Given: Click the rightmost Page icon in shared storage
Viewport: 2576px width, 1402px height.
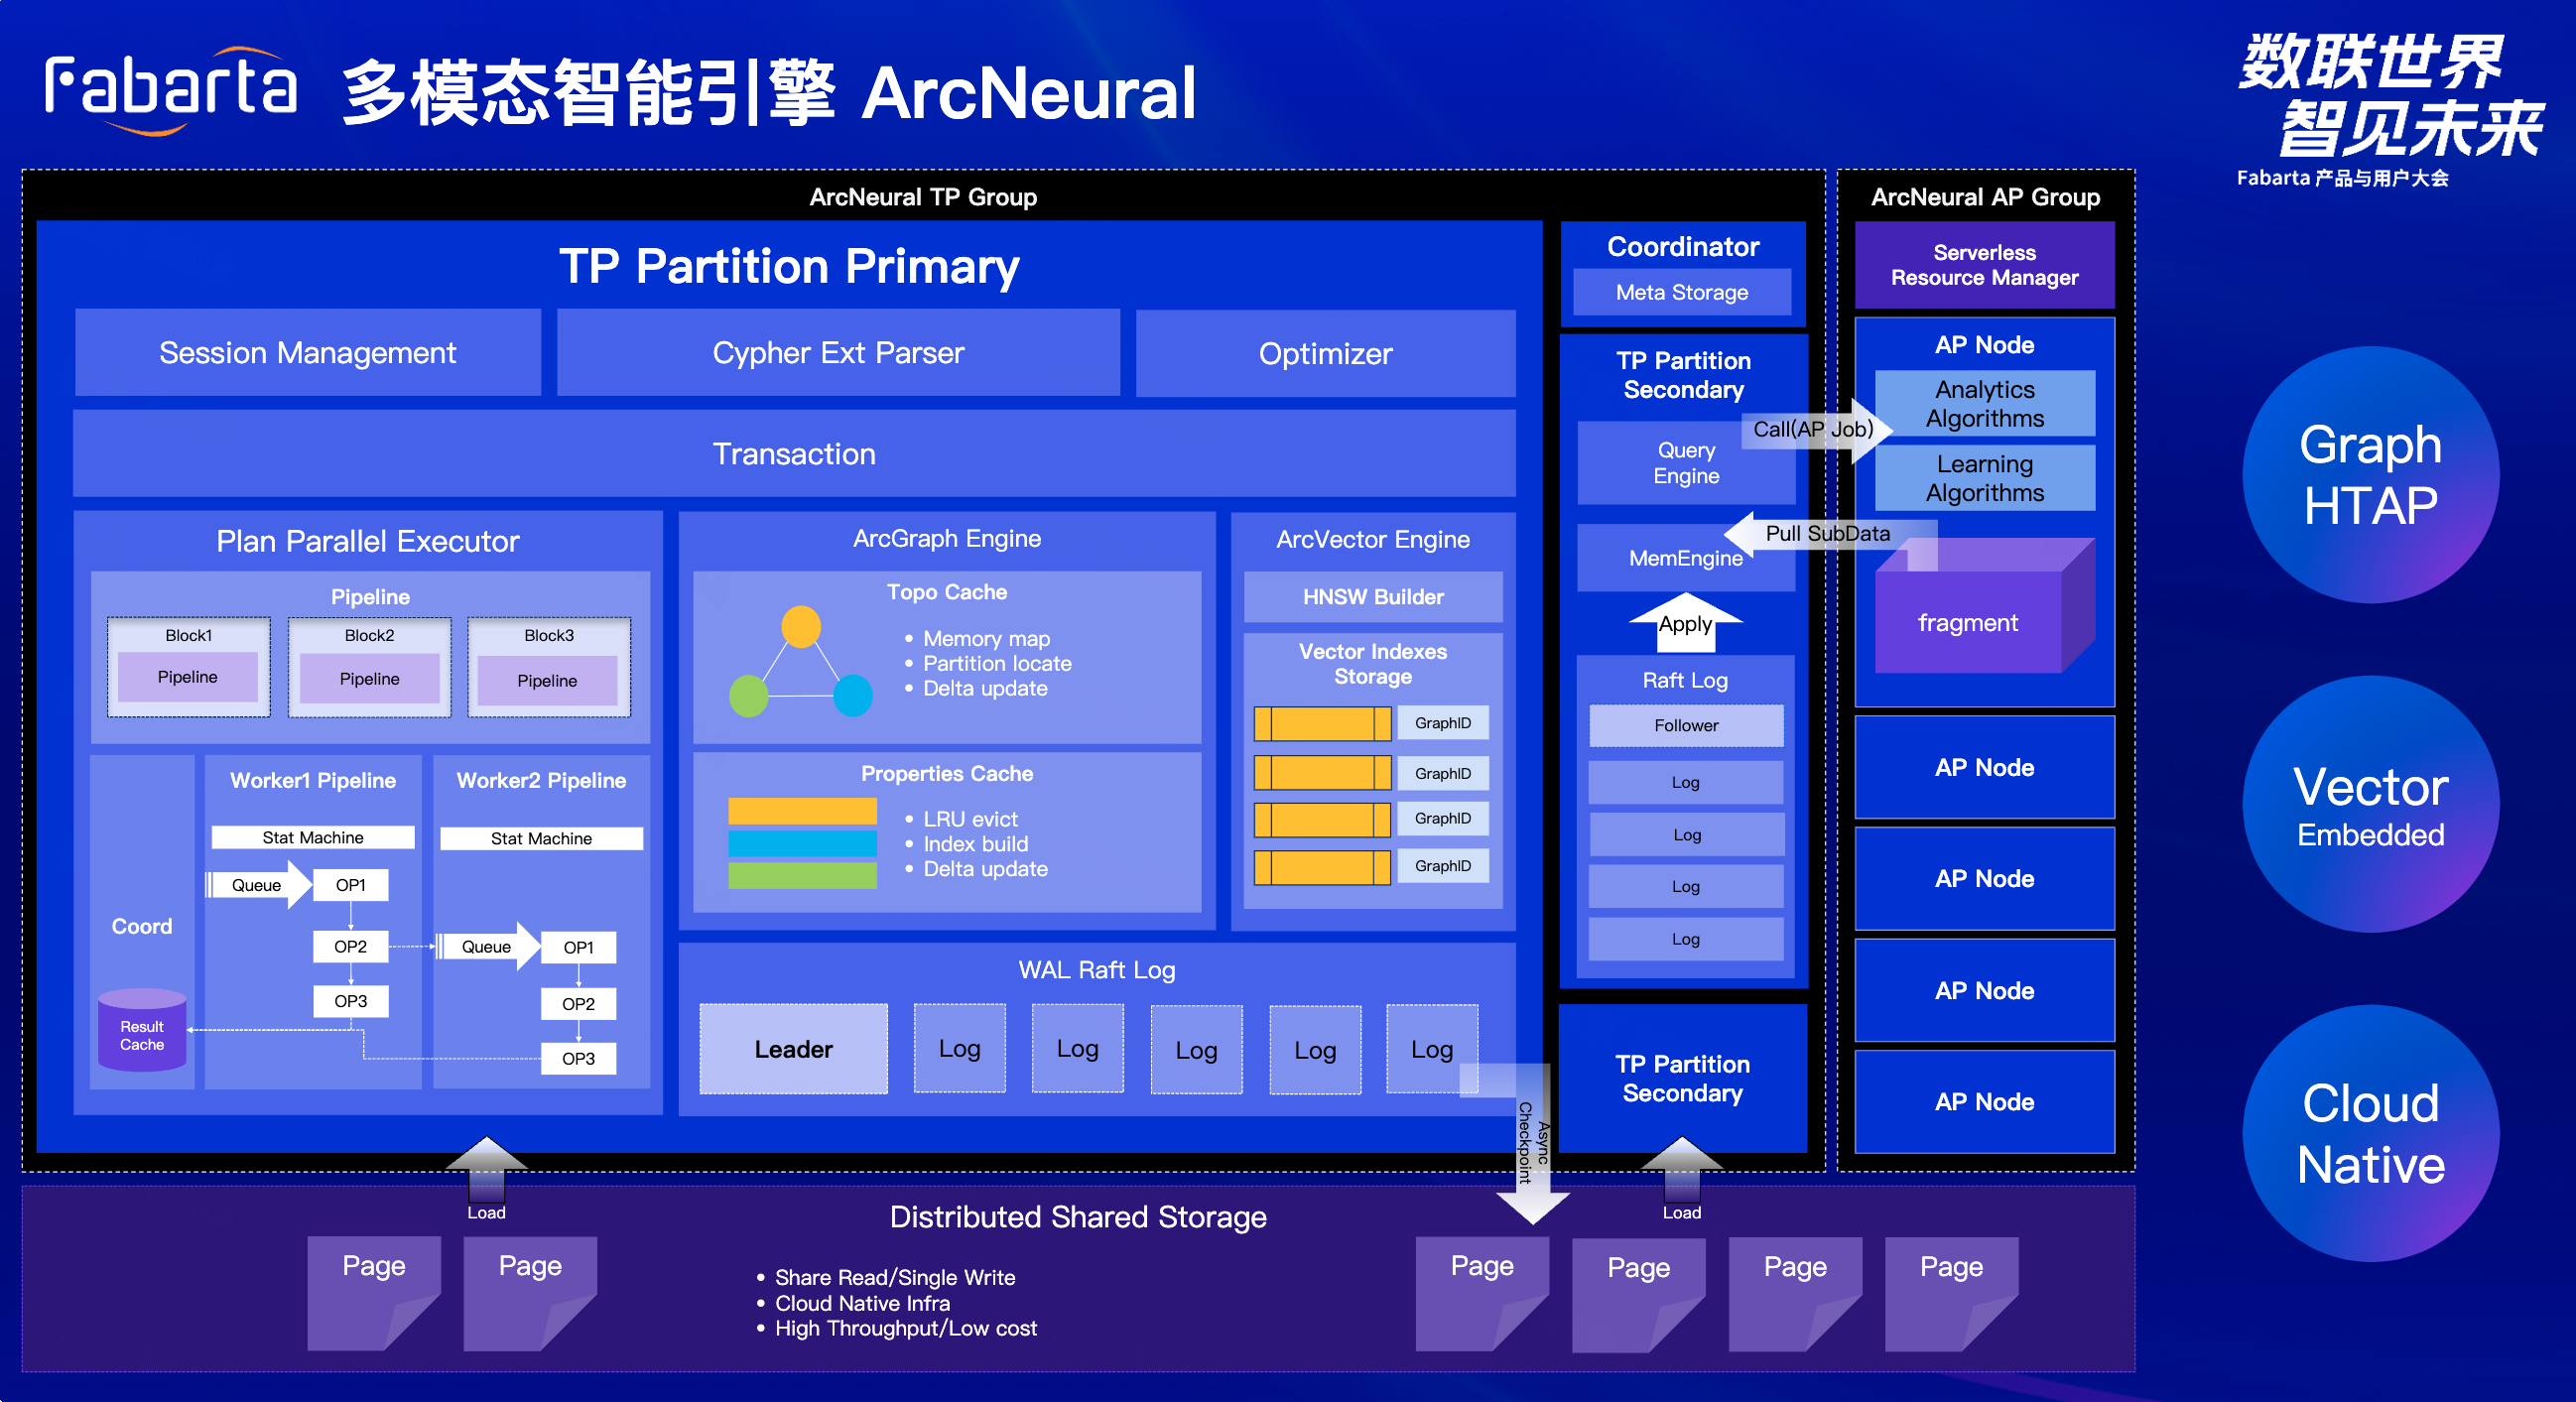Looking at the screenshot, I should tap(1951, 1294).
